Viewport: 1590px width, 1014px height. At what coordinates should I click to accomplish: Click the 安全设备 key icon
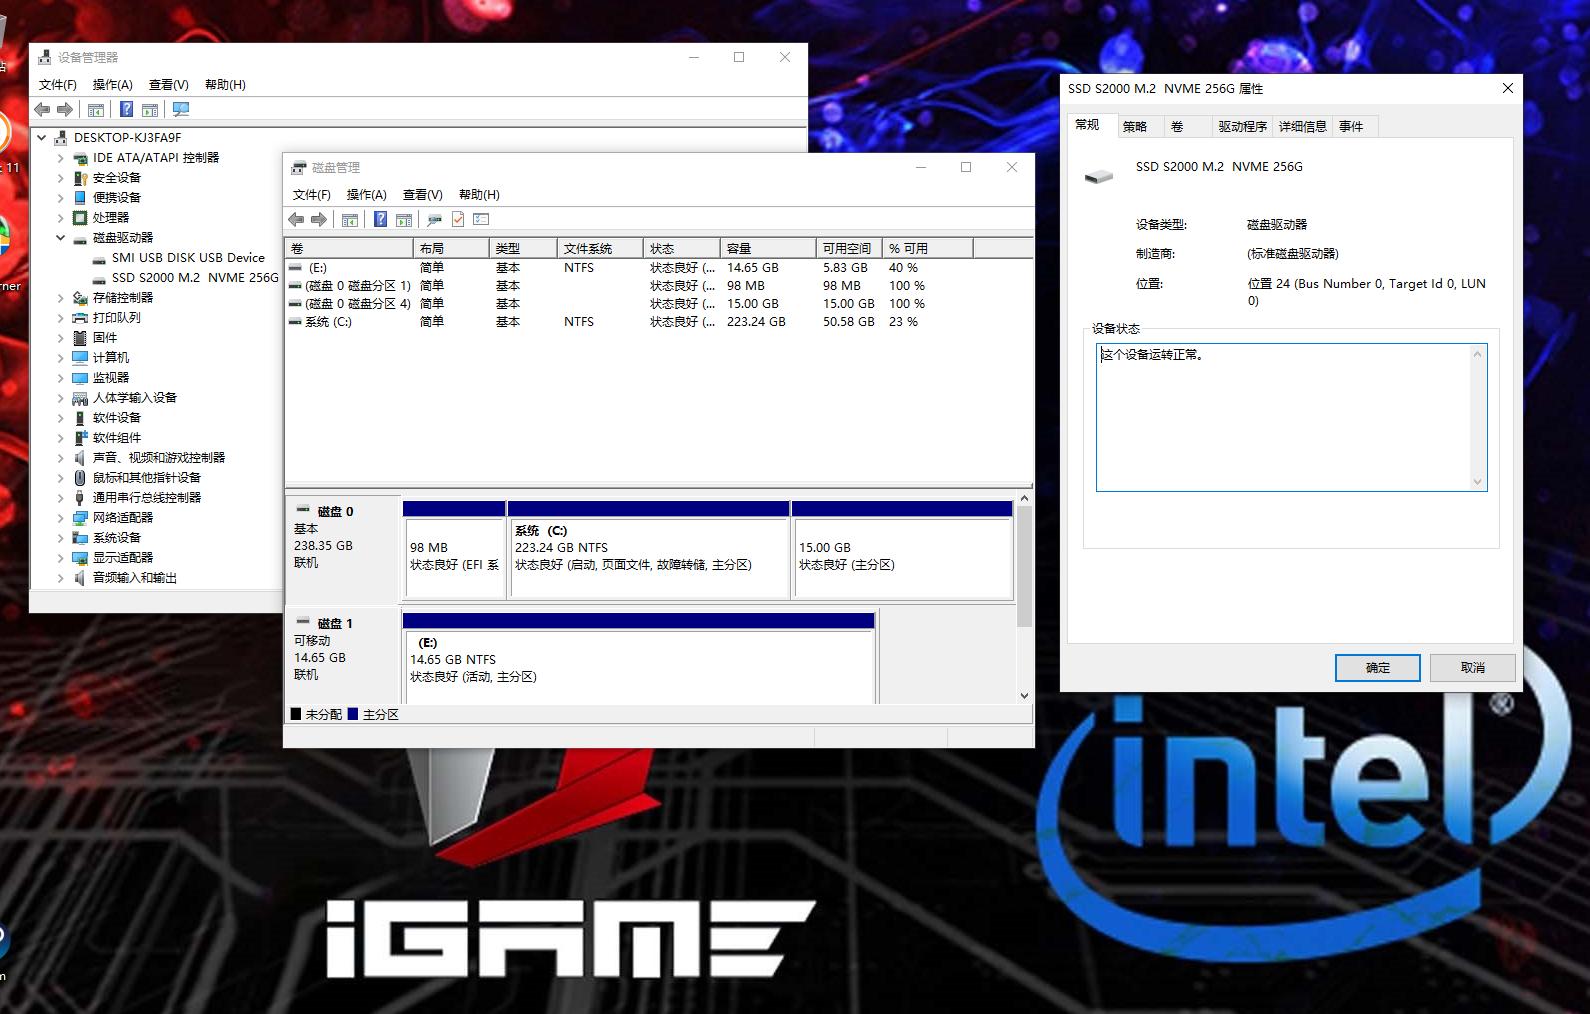click(x=80, y=178)
